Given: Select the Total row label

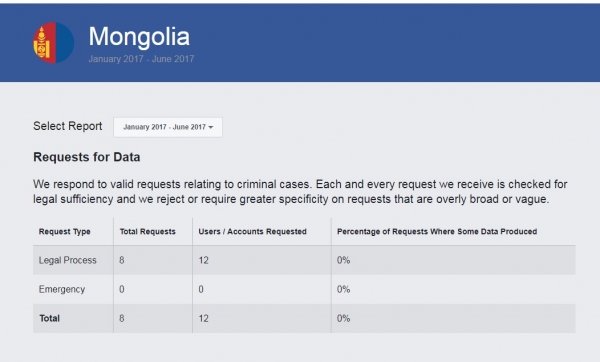Looking at the screenshot, I should click(50, 318).
